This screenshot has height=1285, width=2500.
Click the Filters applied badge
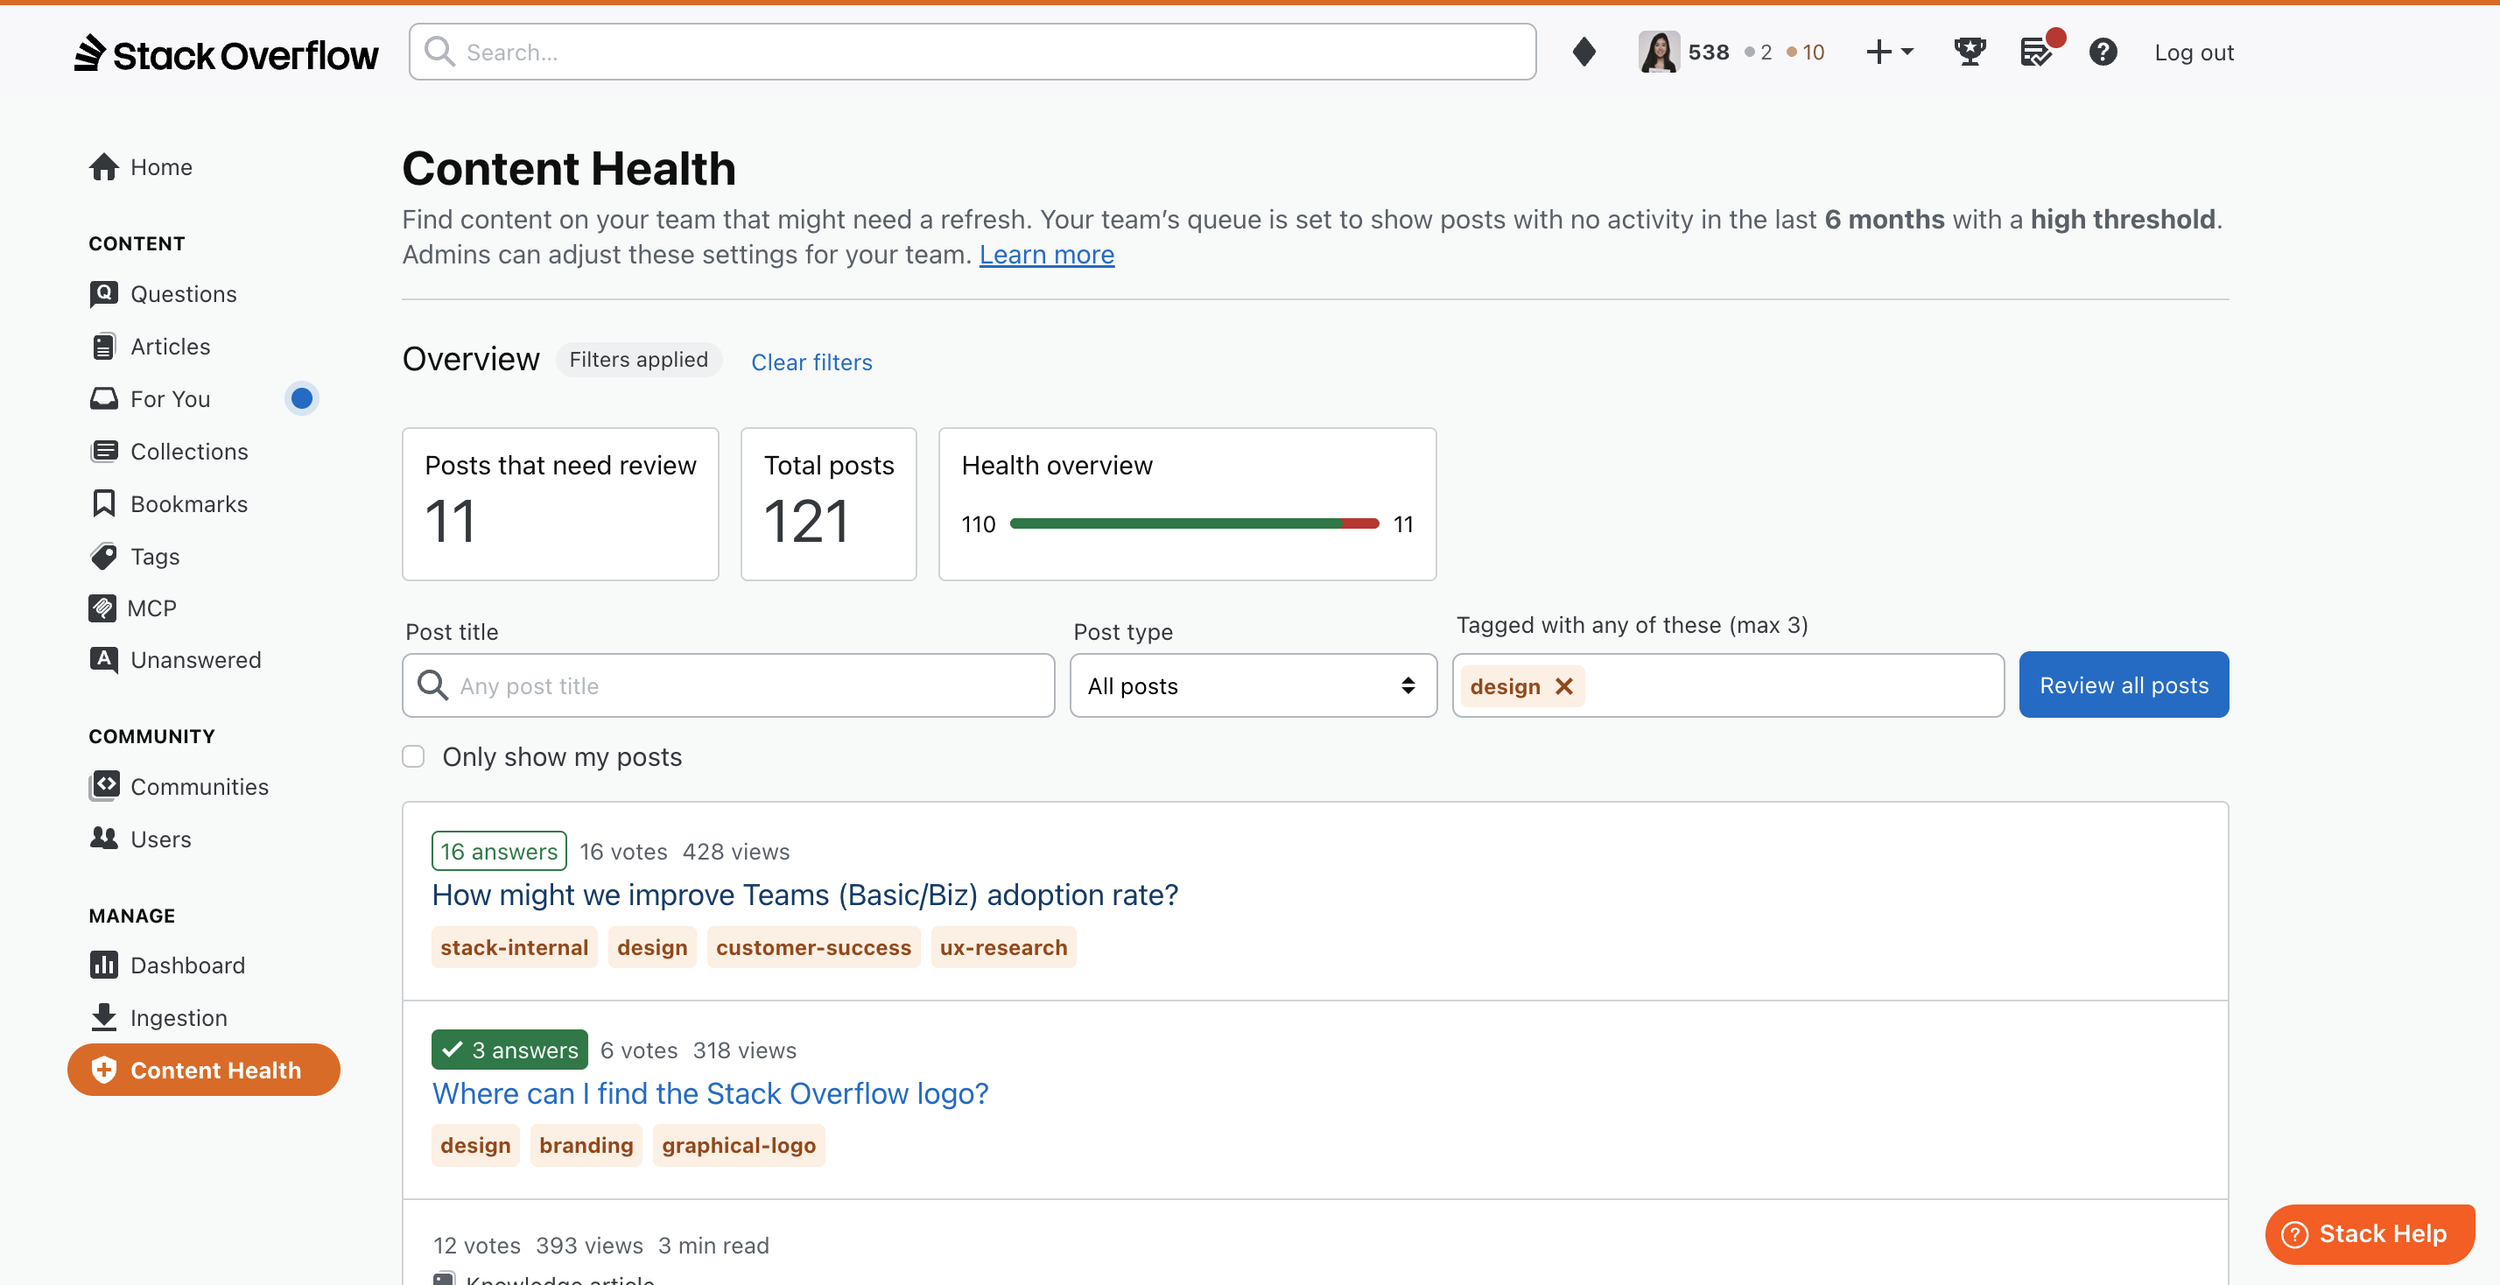pyautogui.click(x=639, y=360)
